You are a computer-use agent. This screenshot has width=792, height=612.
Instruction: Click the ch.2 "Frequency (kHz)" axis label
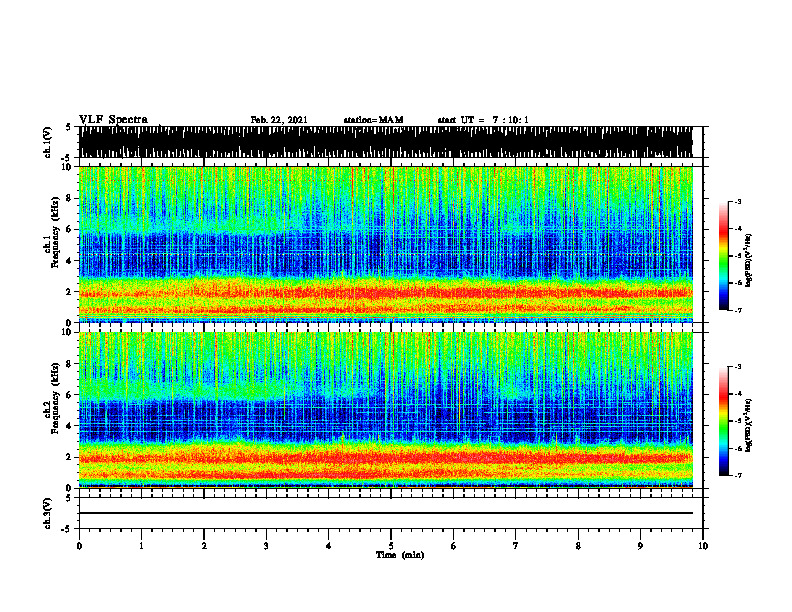click(55, 398)
